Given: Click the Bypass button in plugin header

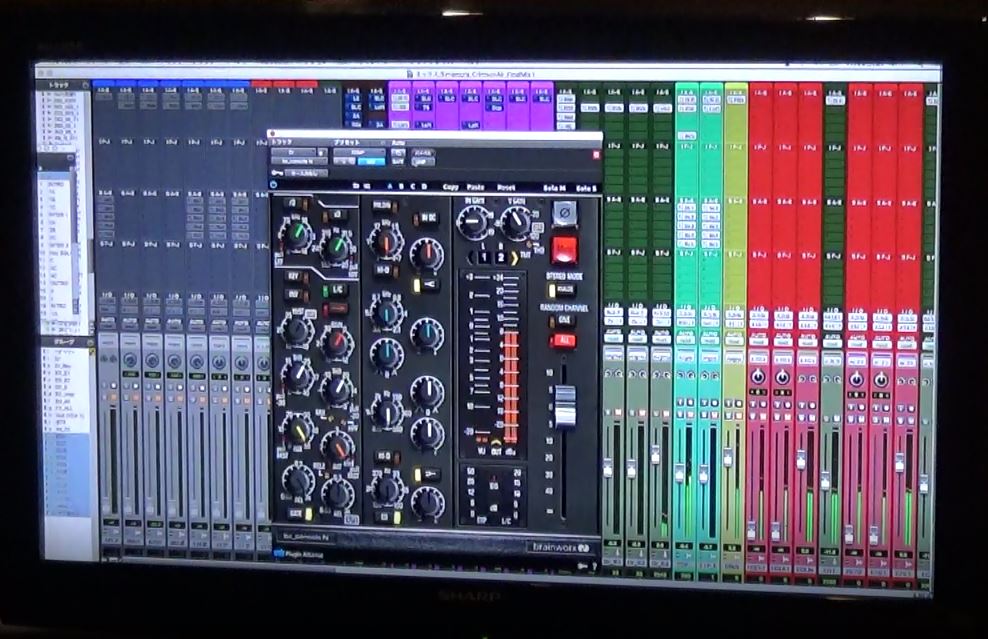Looking at the screenshot, I should [421, 153].
